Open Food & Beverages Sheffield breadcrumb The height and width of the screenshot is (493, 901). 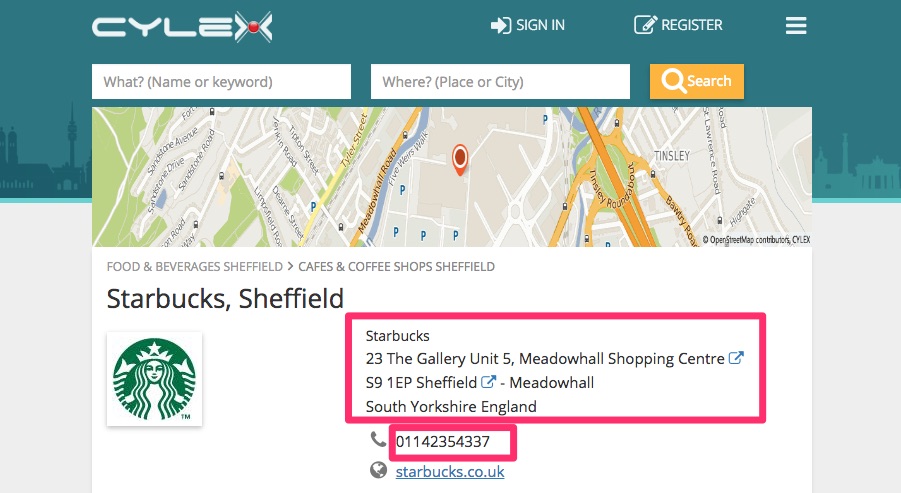[x=195, y=267]
